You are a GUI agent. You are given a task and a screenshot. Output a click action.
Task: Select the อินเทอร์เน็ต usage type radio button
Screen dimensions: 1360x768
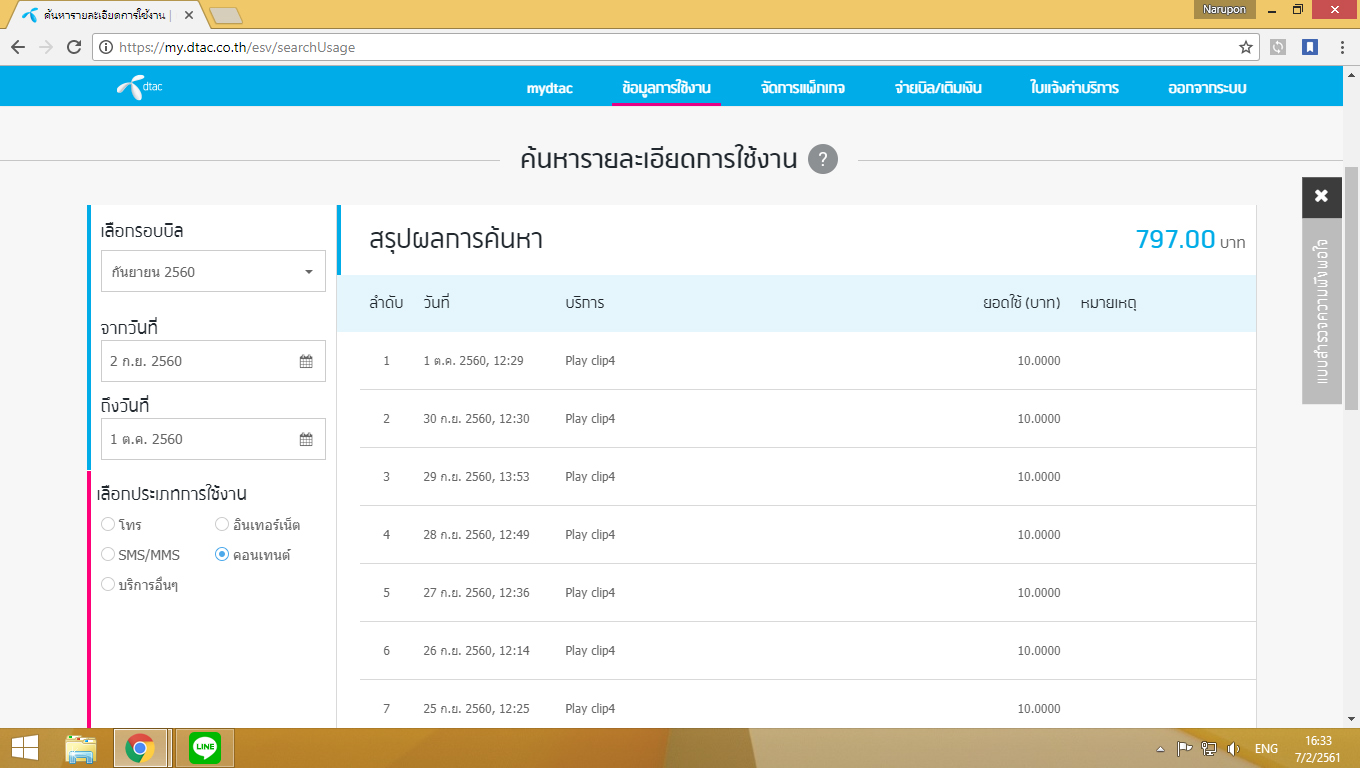click(x=222, y=524)
